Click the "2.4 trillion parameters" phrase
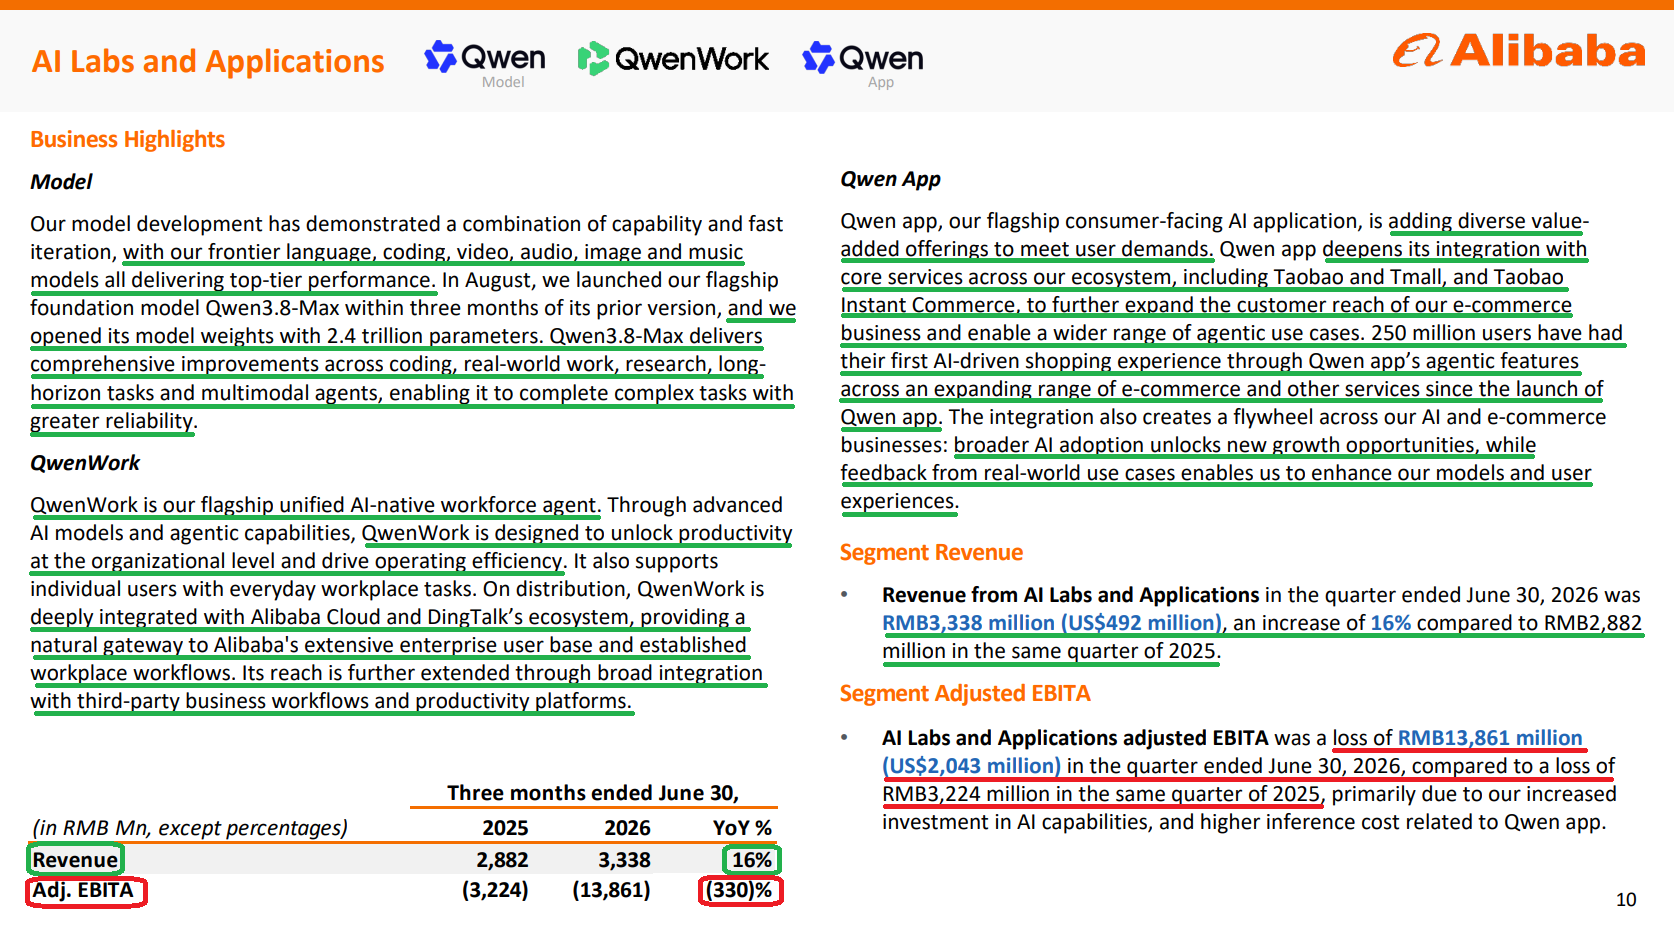 [x=434, y=336]
